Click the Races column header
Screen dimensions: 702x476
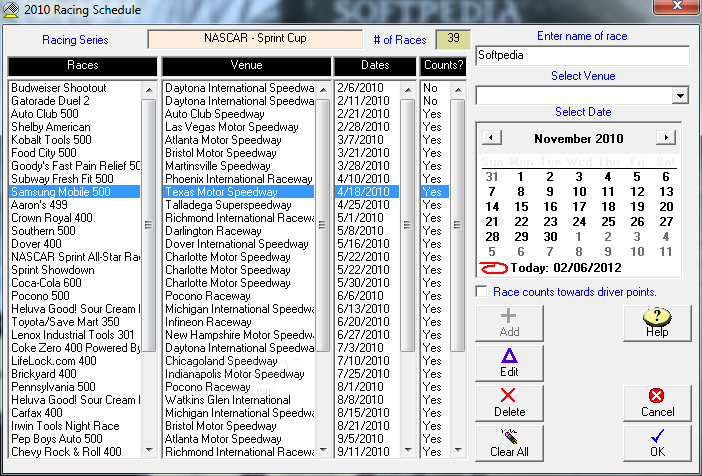[83, 65]
